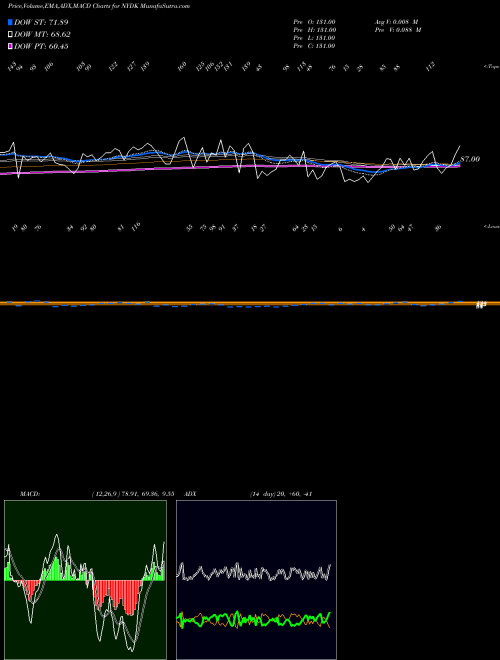Click the Pre H: 131.00 value
This screenshot has height=660, width=500.
click(x=314, y=30)
